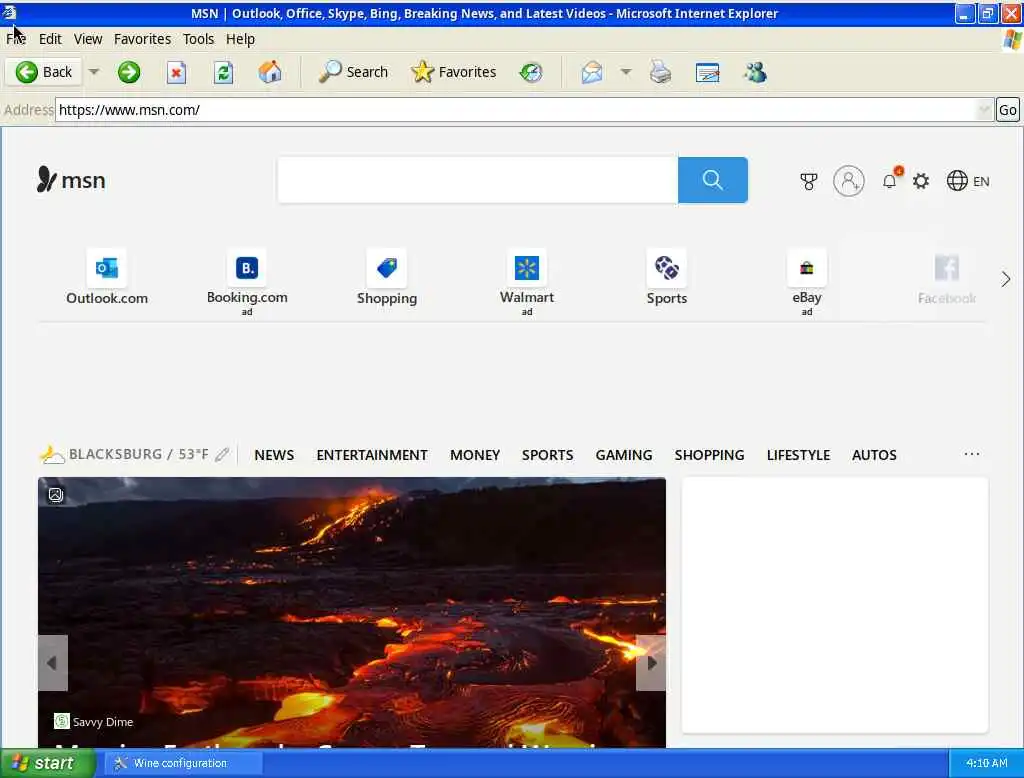Image resolution: width=1024 pixels, height=778 pixels.
Task: Click the address bar URL field
Action: pos(516,110)
